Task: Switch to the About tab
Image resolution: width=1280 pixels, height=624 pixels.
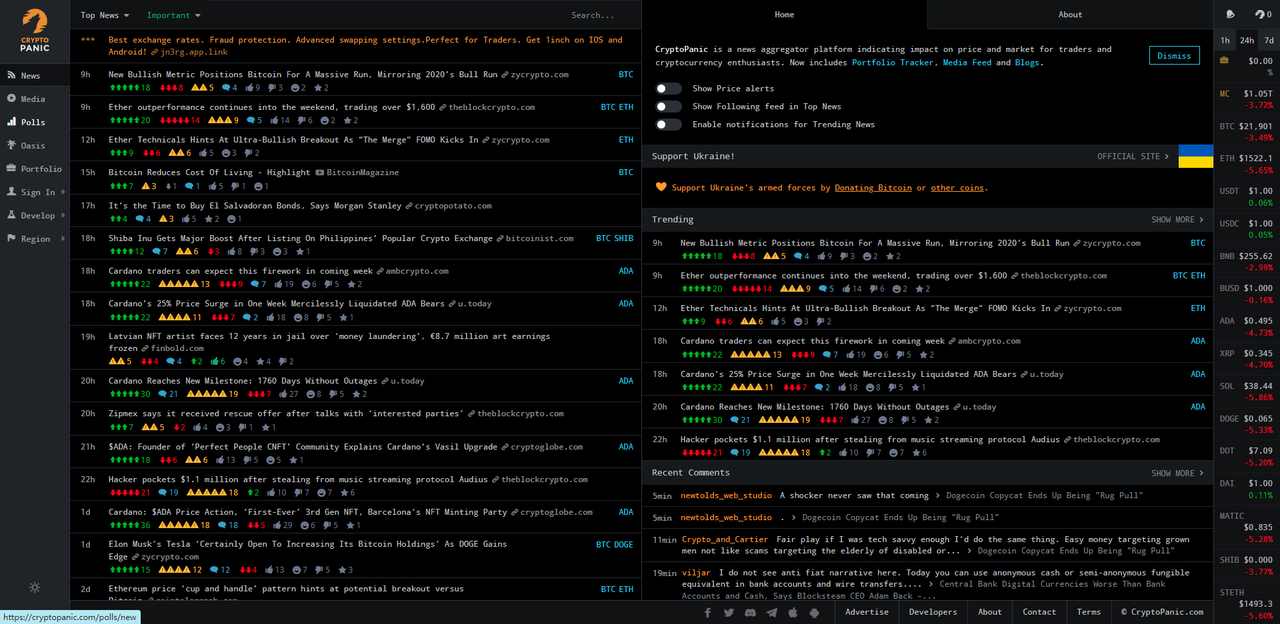Action: point(1069,14)
